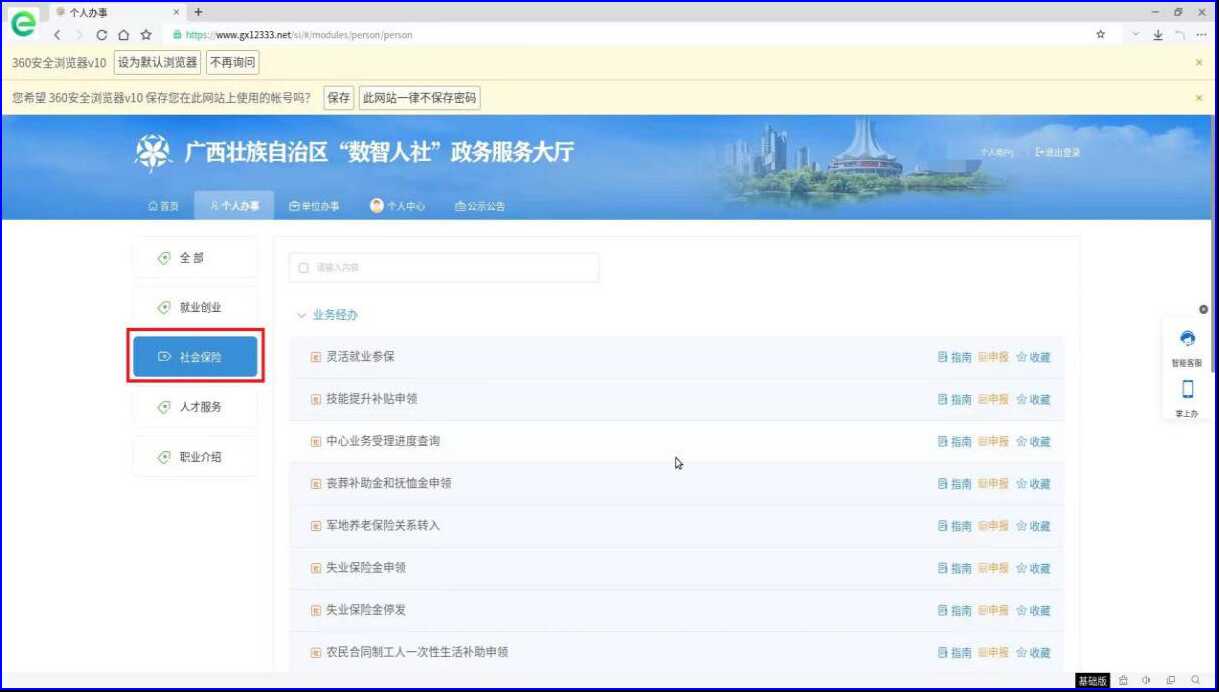Image resolution: width=1219 pixels, height=692 pixels.
Task: Click 退出登录 to log out
Action: [1058, 152]
